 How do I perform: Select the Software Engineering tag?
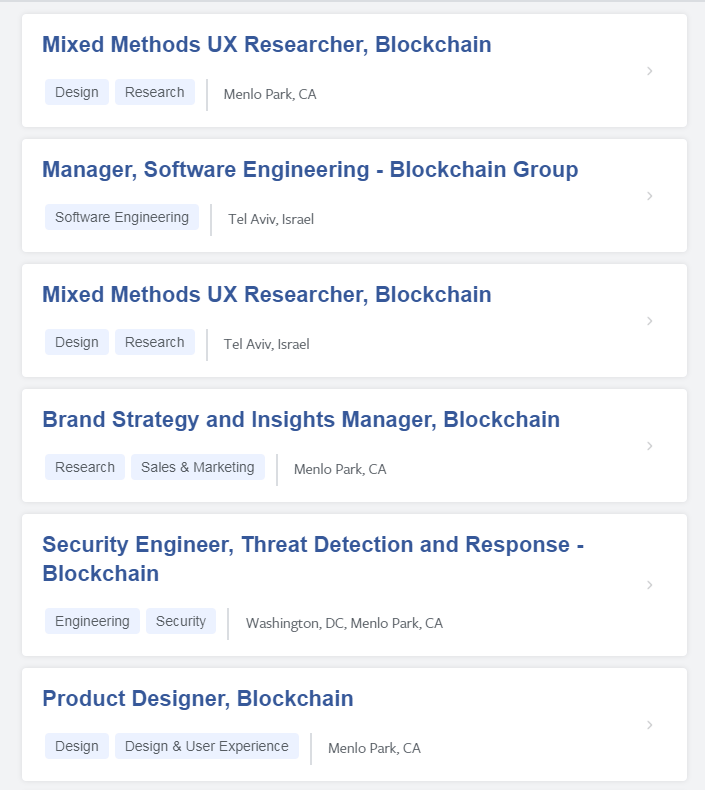click(x=122, y=217)
